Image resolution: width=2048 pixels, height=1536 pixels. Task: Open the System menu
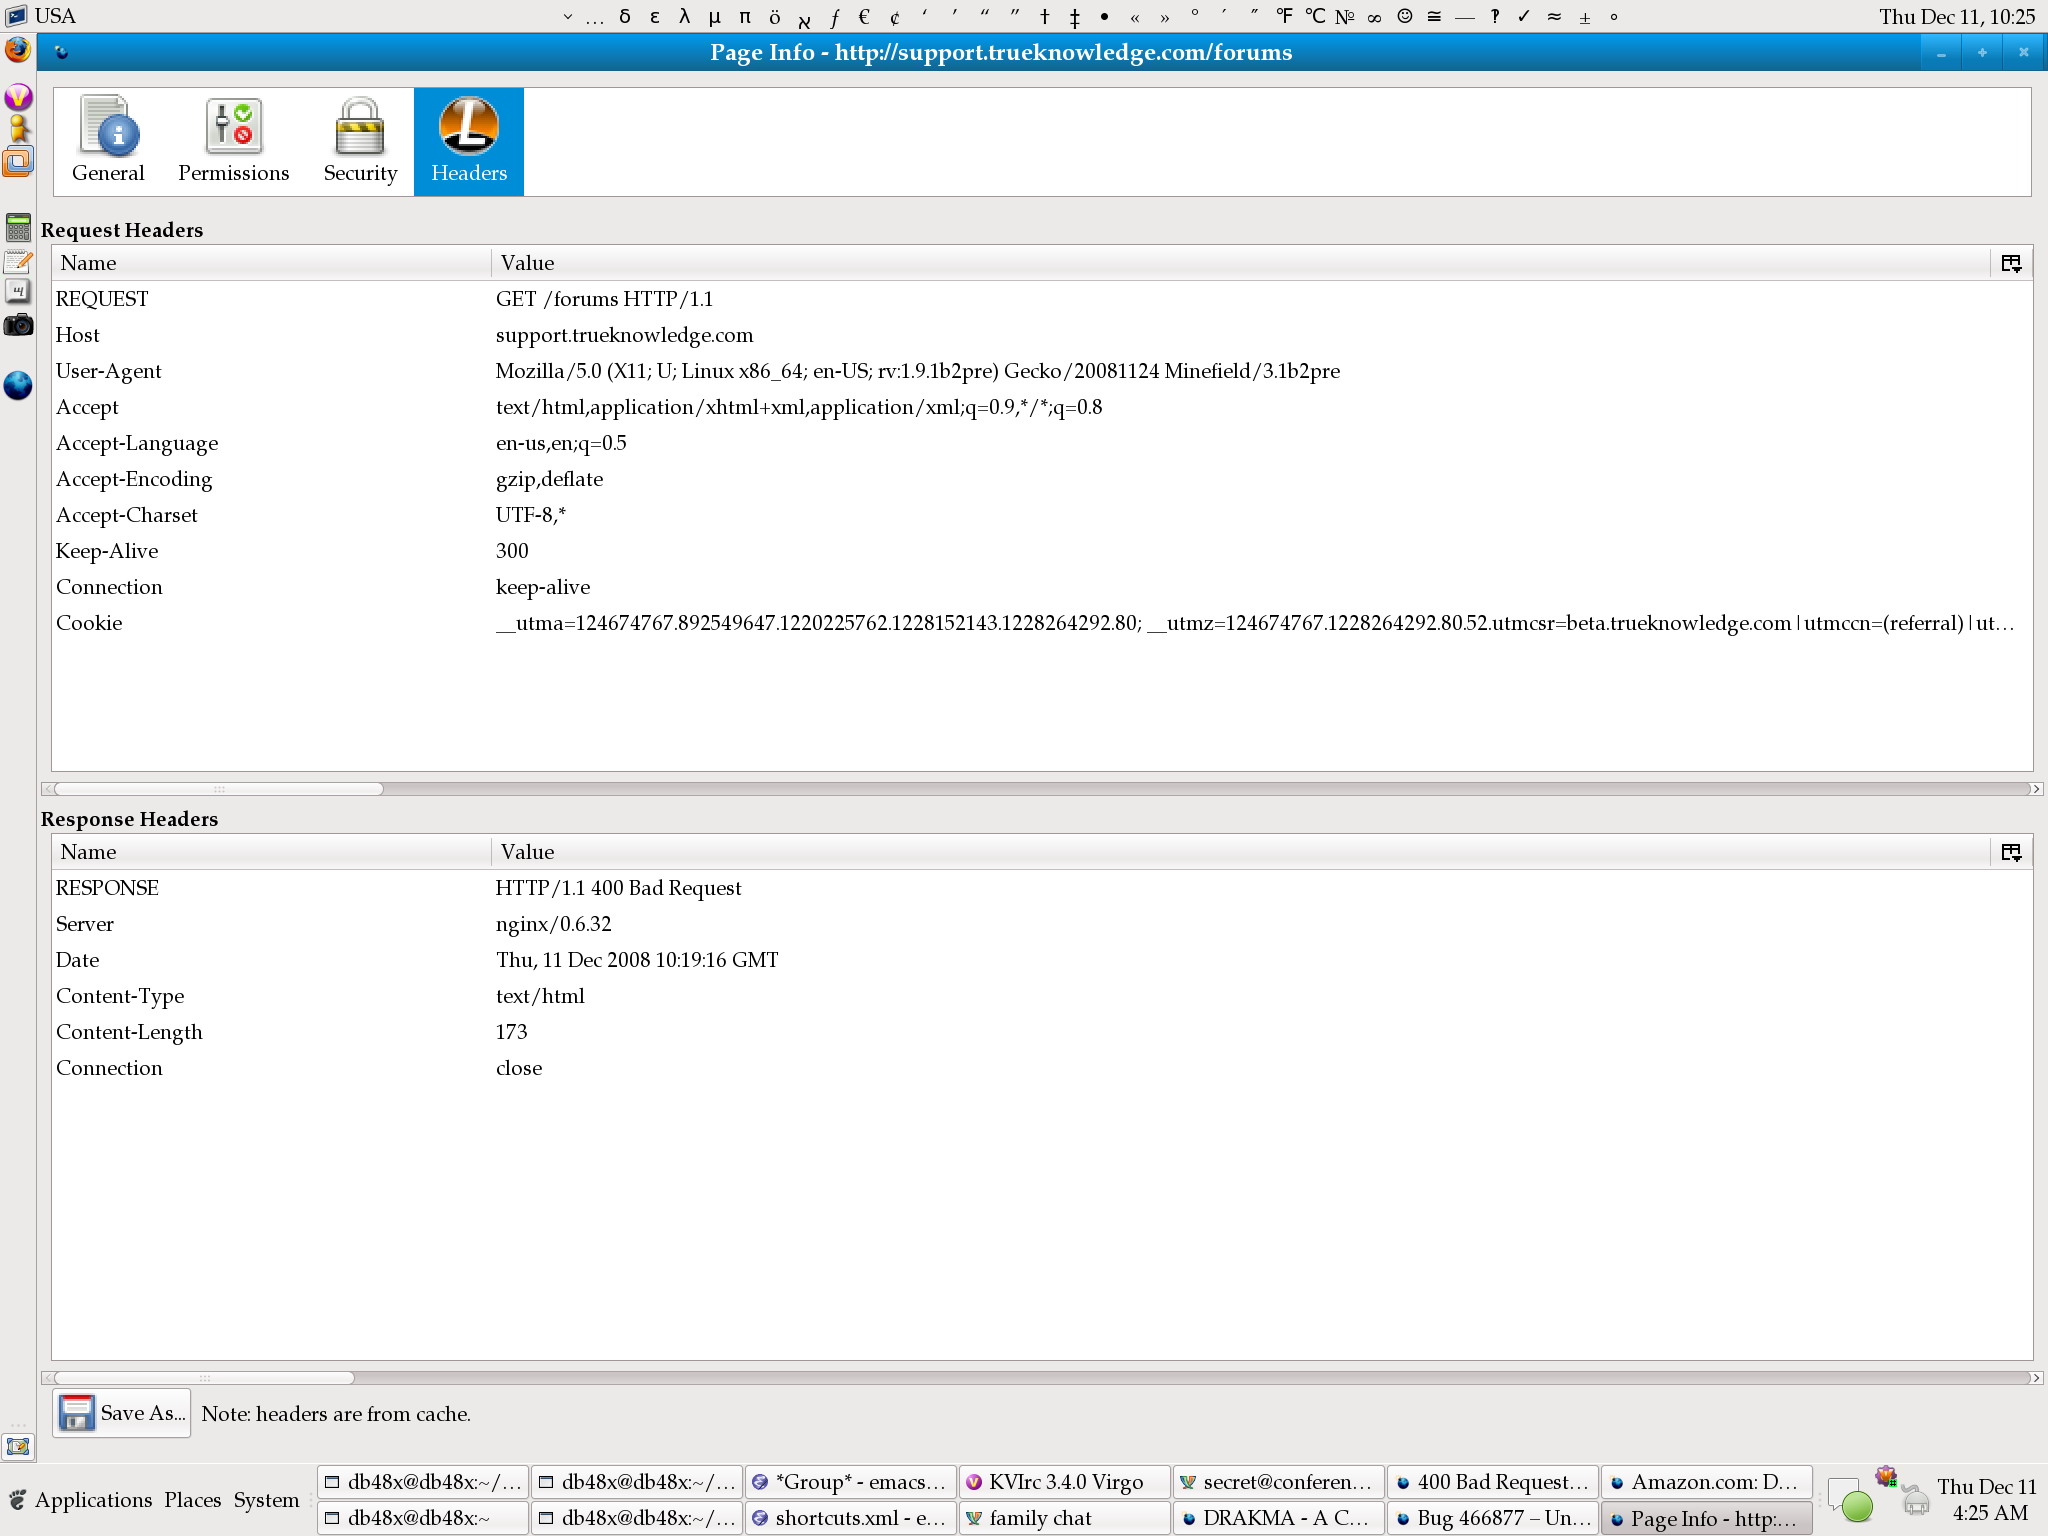[x=266, y=1499]
